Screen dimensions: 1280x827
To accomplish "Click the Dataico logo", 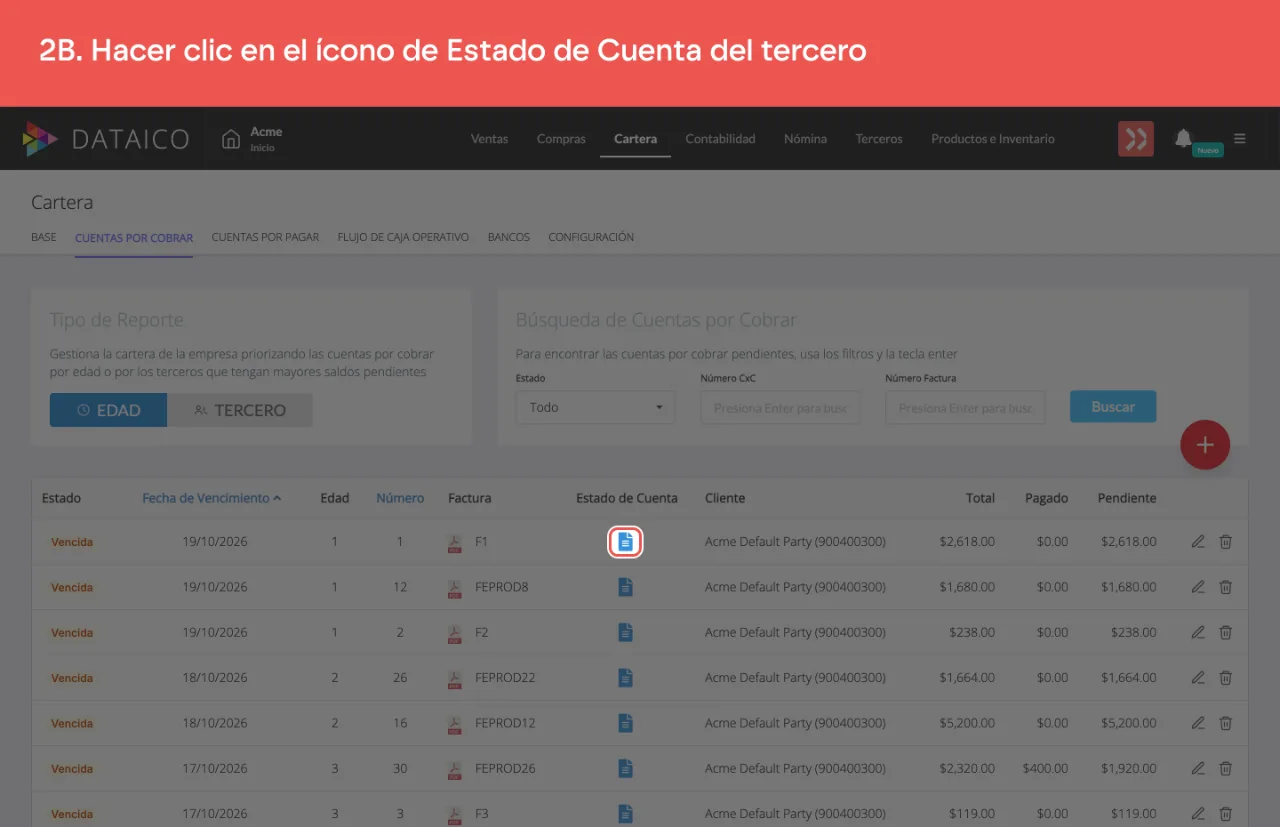I will click(x=106, y=139).
